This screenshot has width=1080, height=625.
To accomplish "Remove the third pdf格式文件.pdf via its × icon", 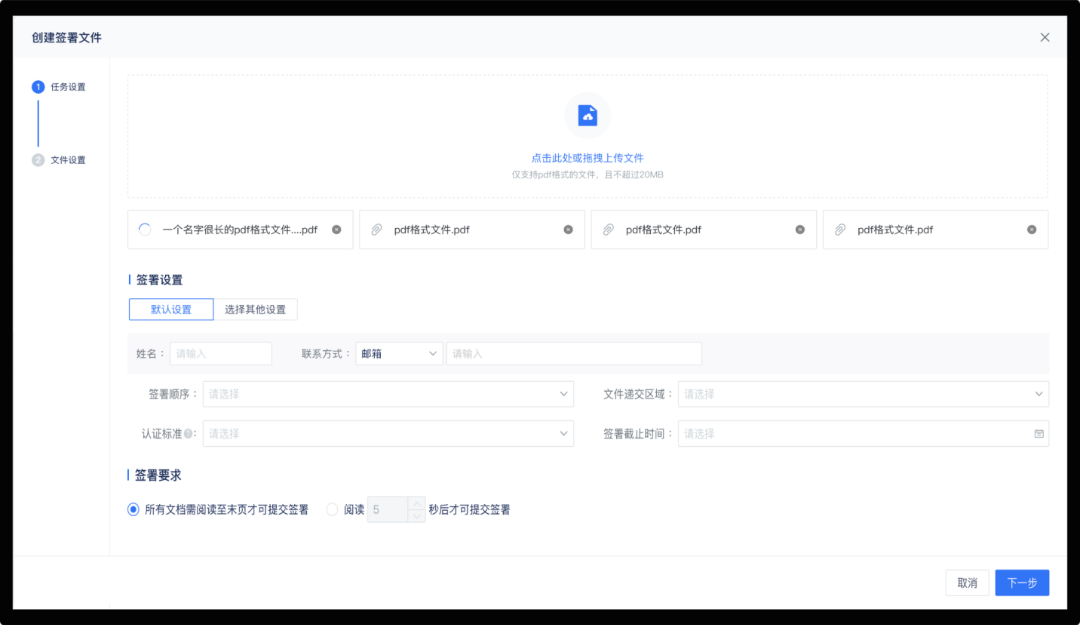I will pyautogui.click(x=799, y=229).
